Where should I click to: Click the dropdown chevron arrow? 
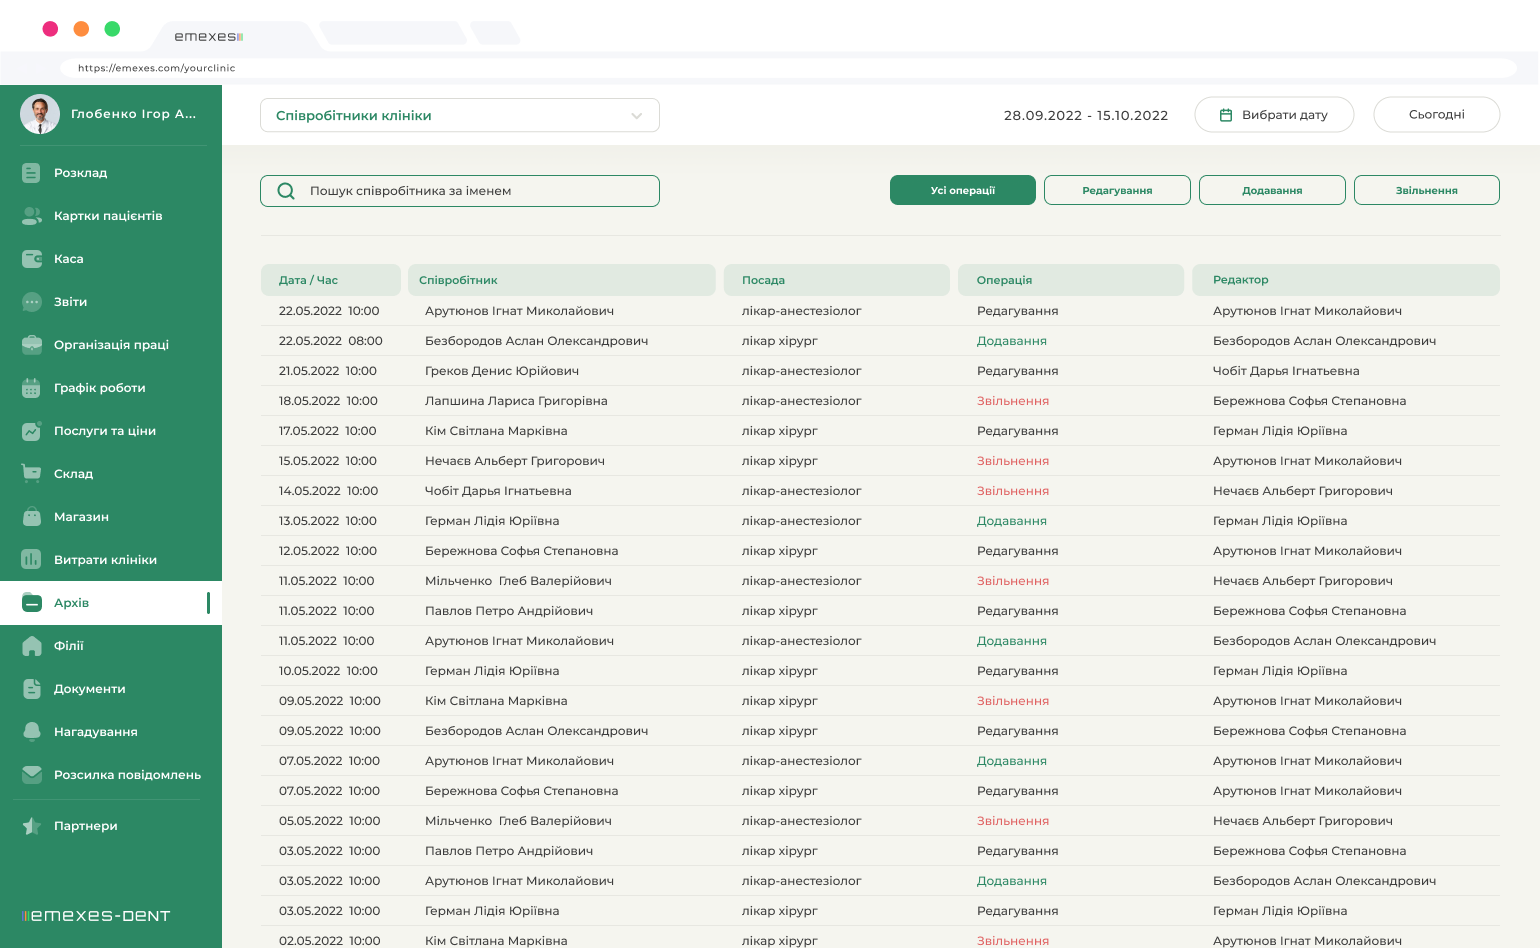tap(637, 116)
